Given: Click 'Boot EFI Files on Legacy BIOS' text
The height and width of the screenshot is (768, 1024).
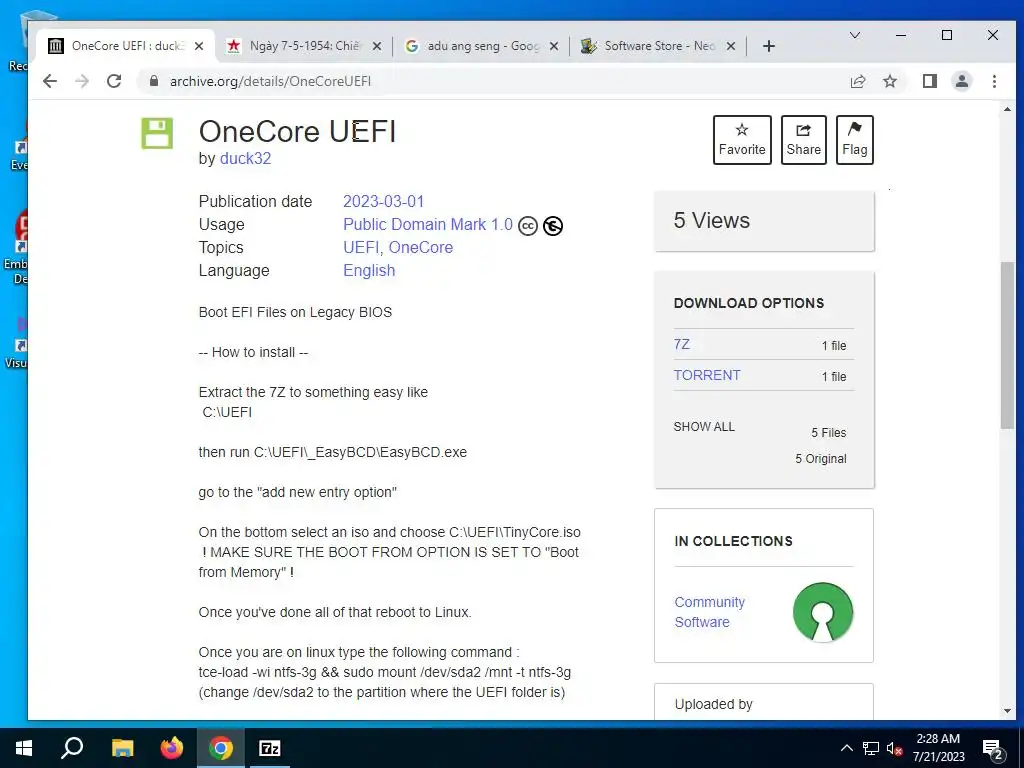Looking at the screenshot, I should pyautogui.click(x=295, y=312).
